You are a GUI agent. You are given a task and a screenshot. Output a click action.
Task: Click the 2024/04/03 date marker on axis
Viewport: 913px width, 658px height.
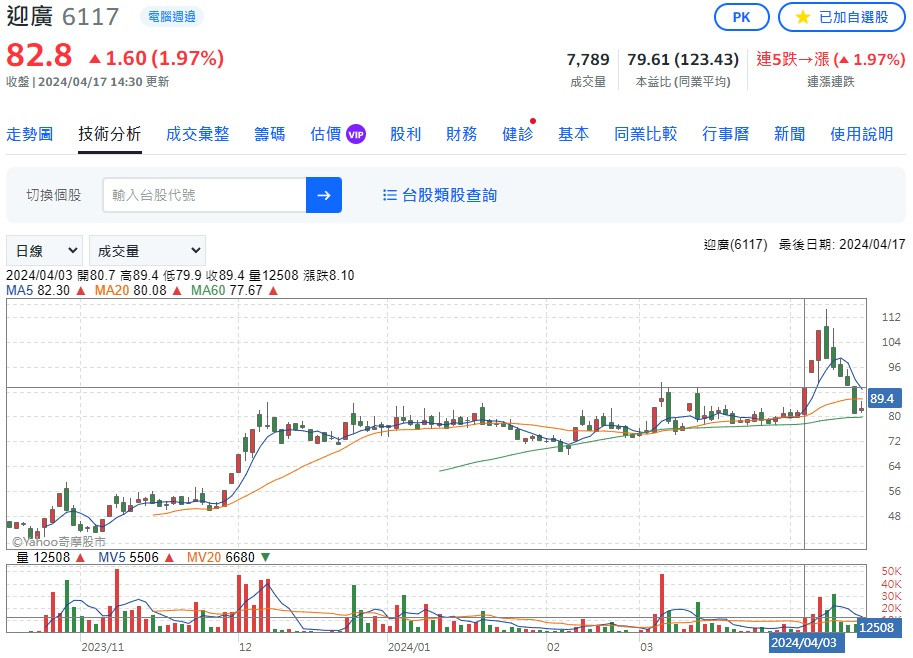[804, 643]
